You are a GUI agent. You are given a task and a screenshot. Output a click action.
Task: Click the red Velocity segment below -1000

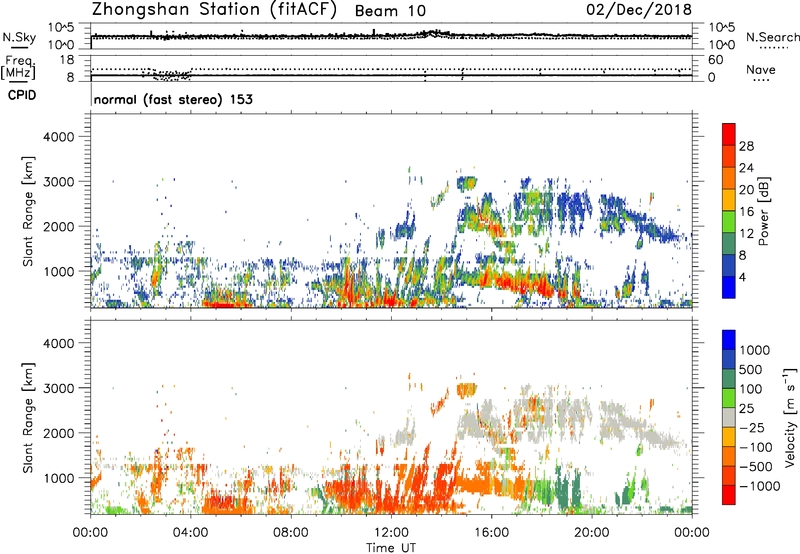tap(729, 495)
